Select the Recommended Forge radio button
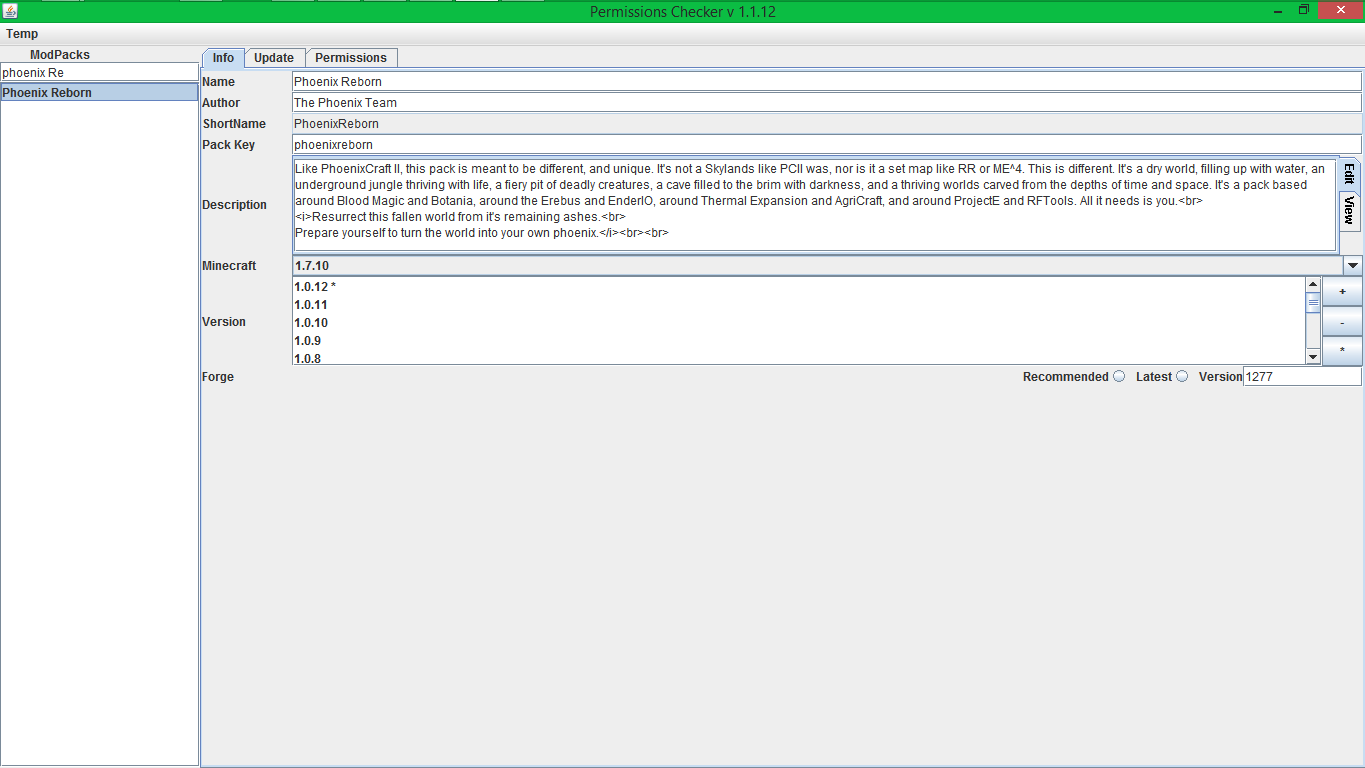This screenshot has height=768, width=1365. pyautogui.click(x=1119, y=376)
